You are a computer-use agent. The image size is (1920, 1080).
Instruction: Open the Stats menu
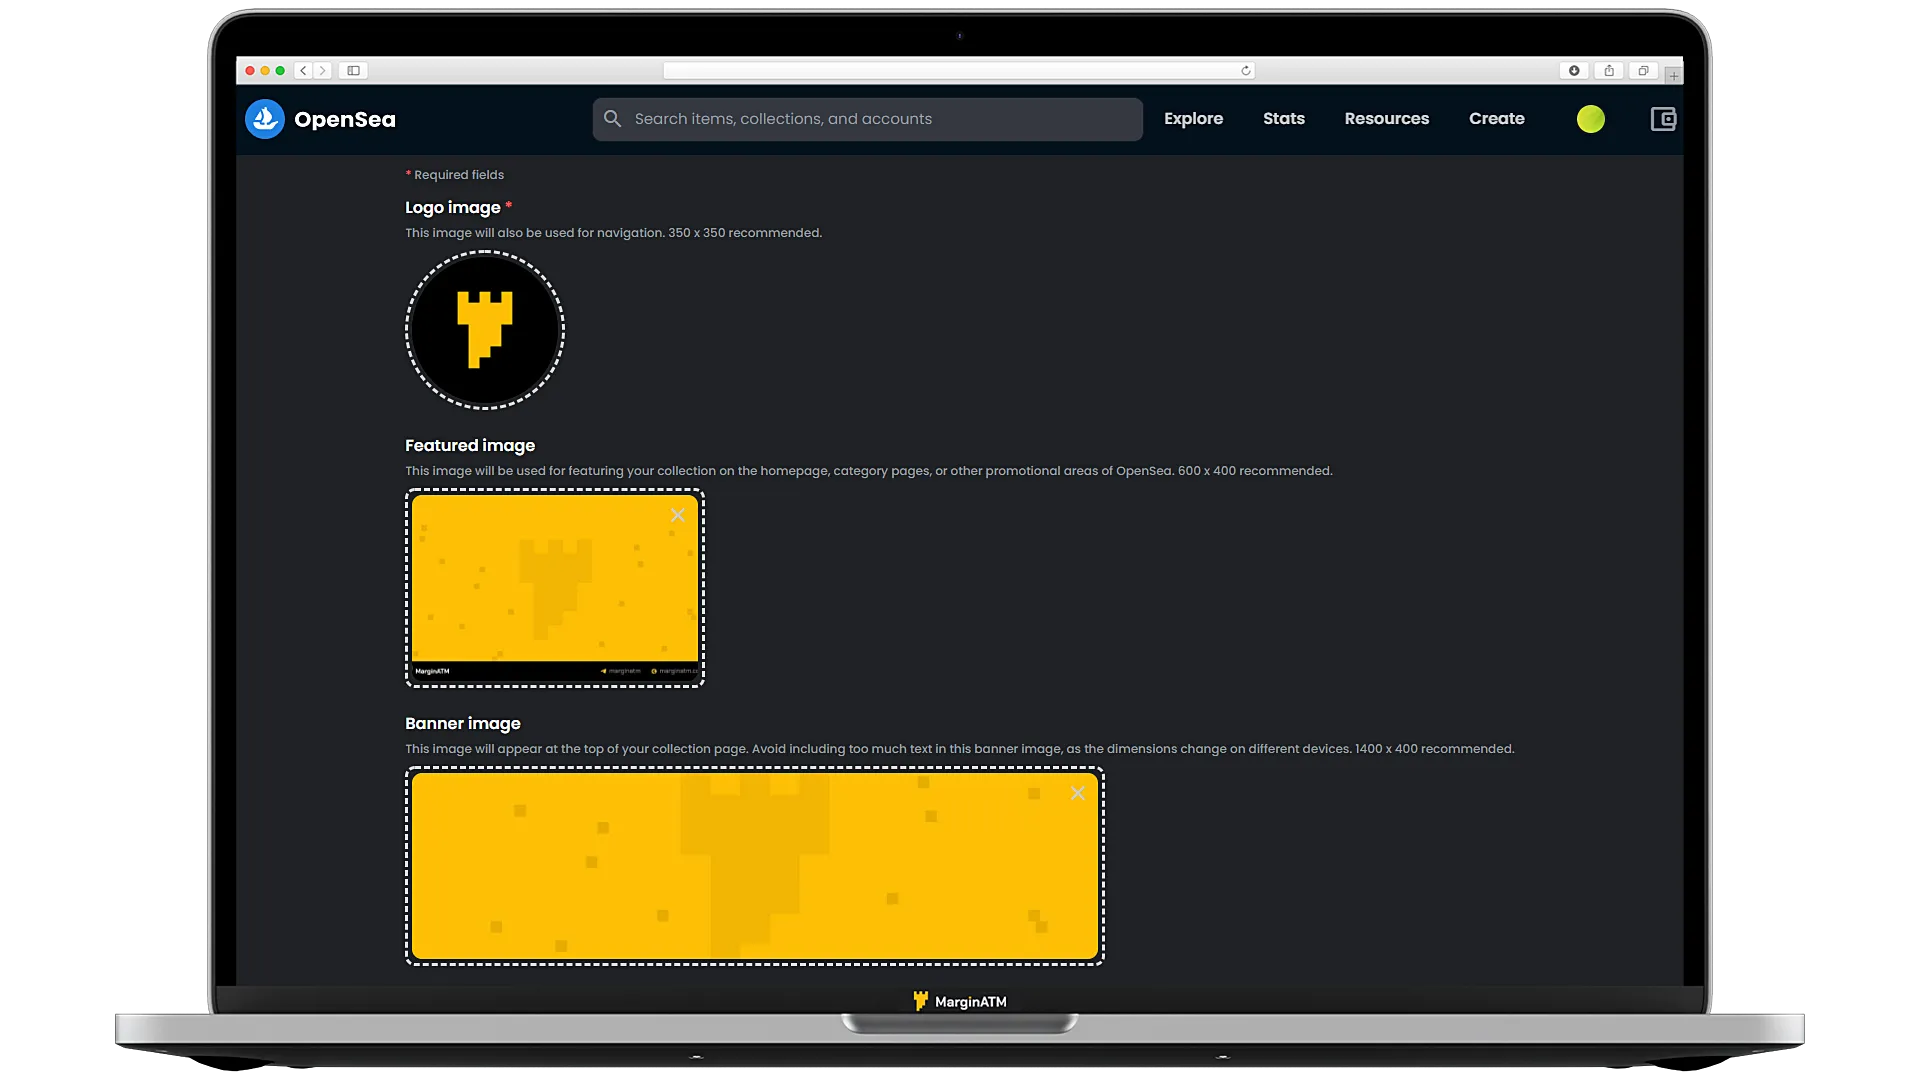(1284, 118)
